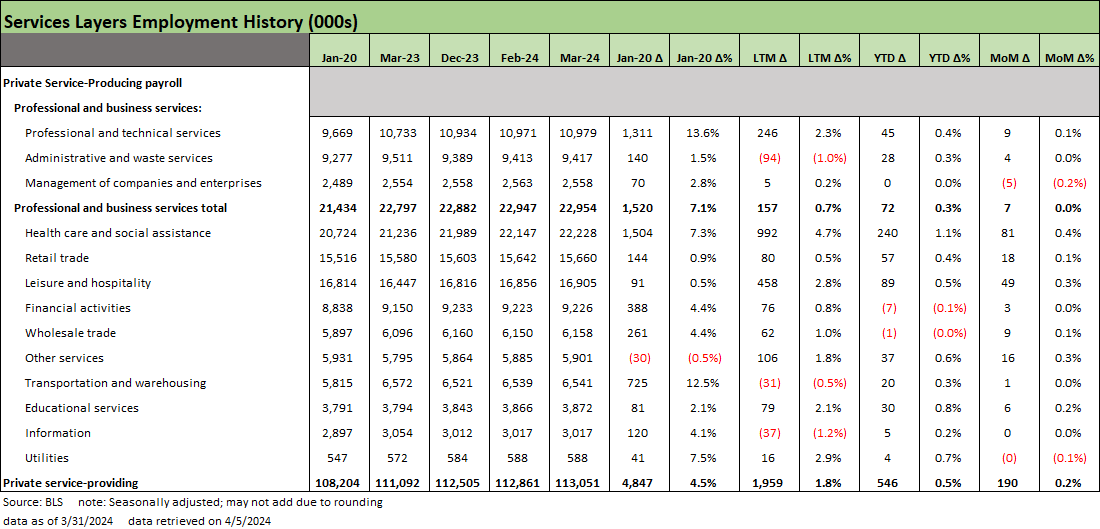The width and height of the screenshot is (1100, 529).
Task: Select 'Private Service-Producing payroll' row label
Action: (93, 83)
